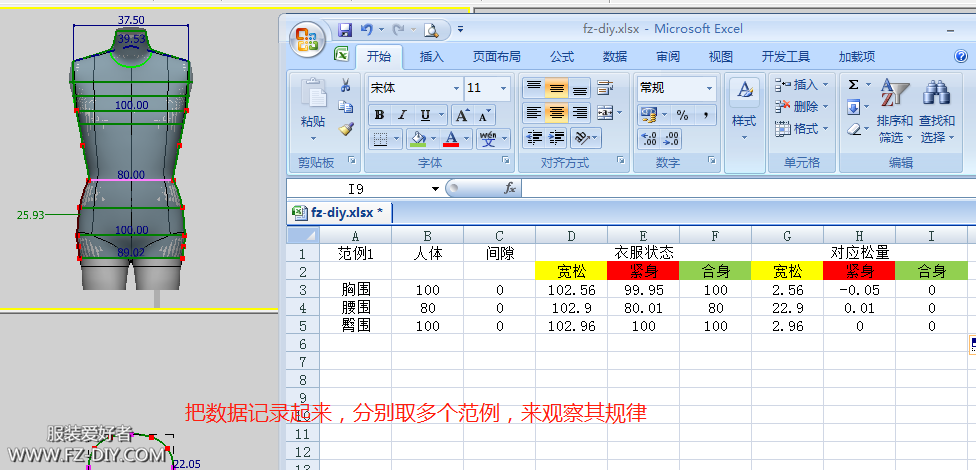Viewport: 976px width, 470px height.
Task: Click the Fill down arrow icon
Action: [853, 107]
